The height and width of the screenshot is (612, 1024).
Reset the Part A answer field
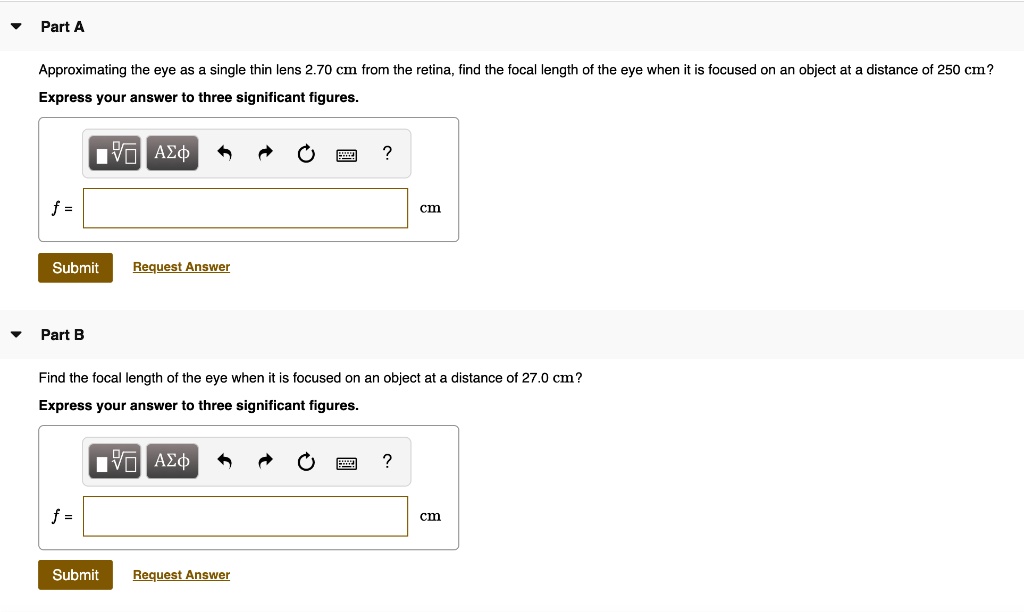coord(306,153)
